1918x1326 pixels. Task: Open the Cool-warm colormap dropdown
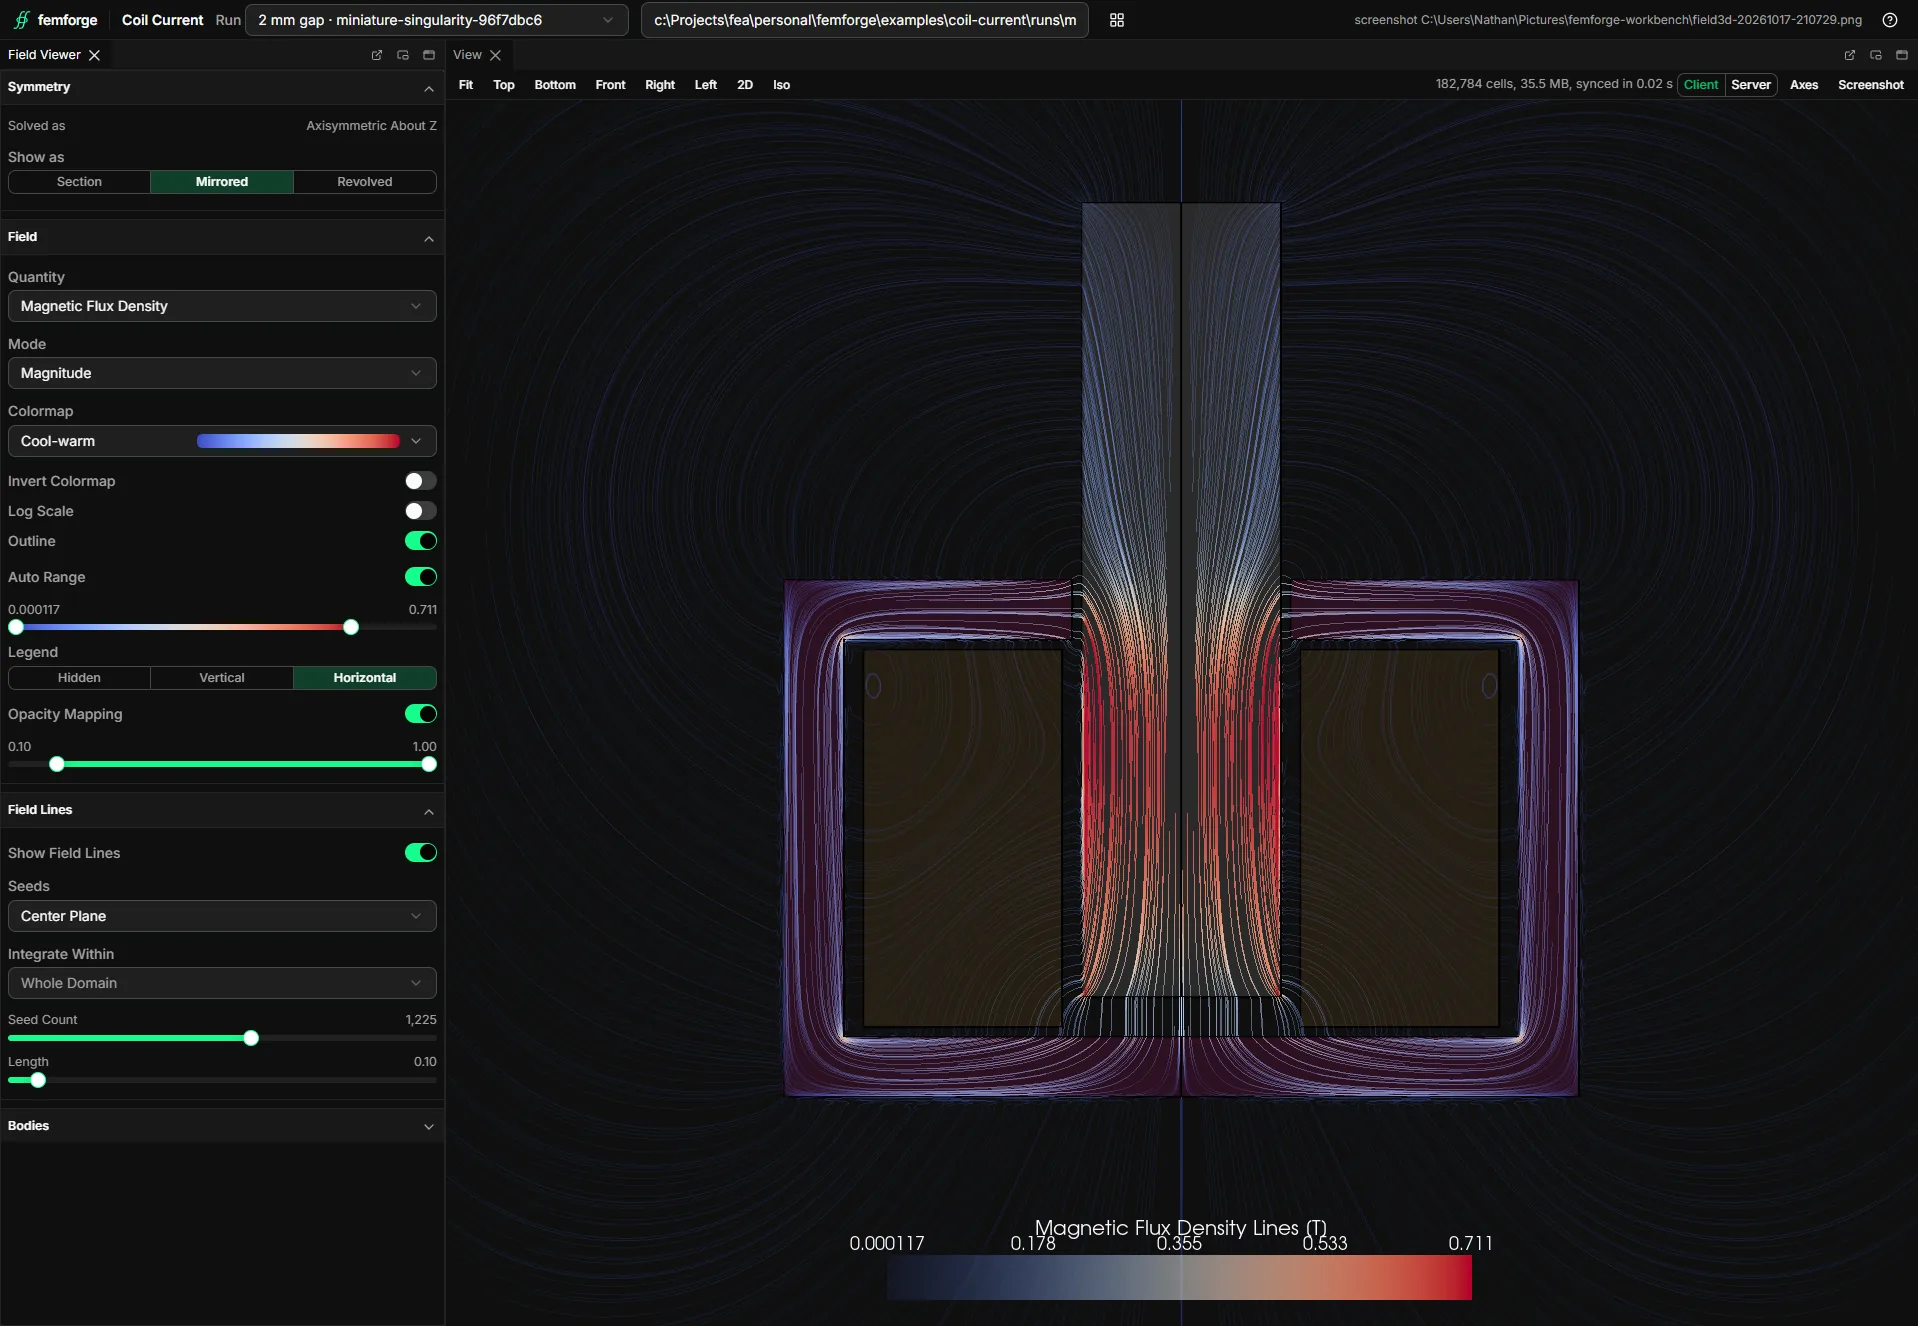pyautogui.click(x=222, y=441)
